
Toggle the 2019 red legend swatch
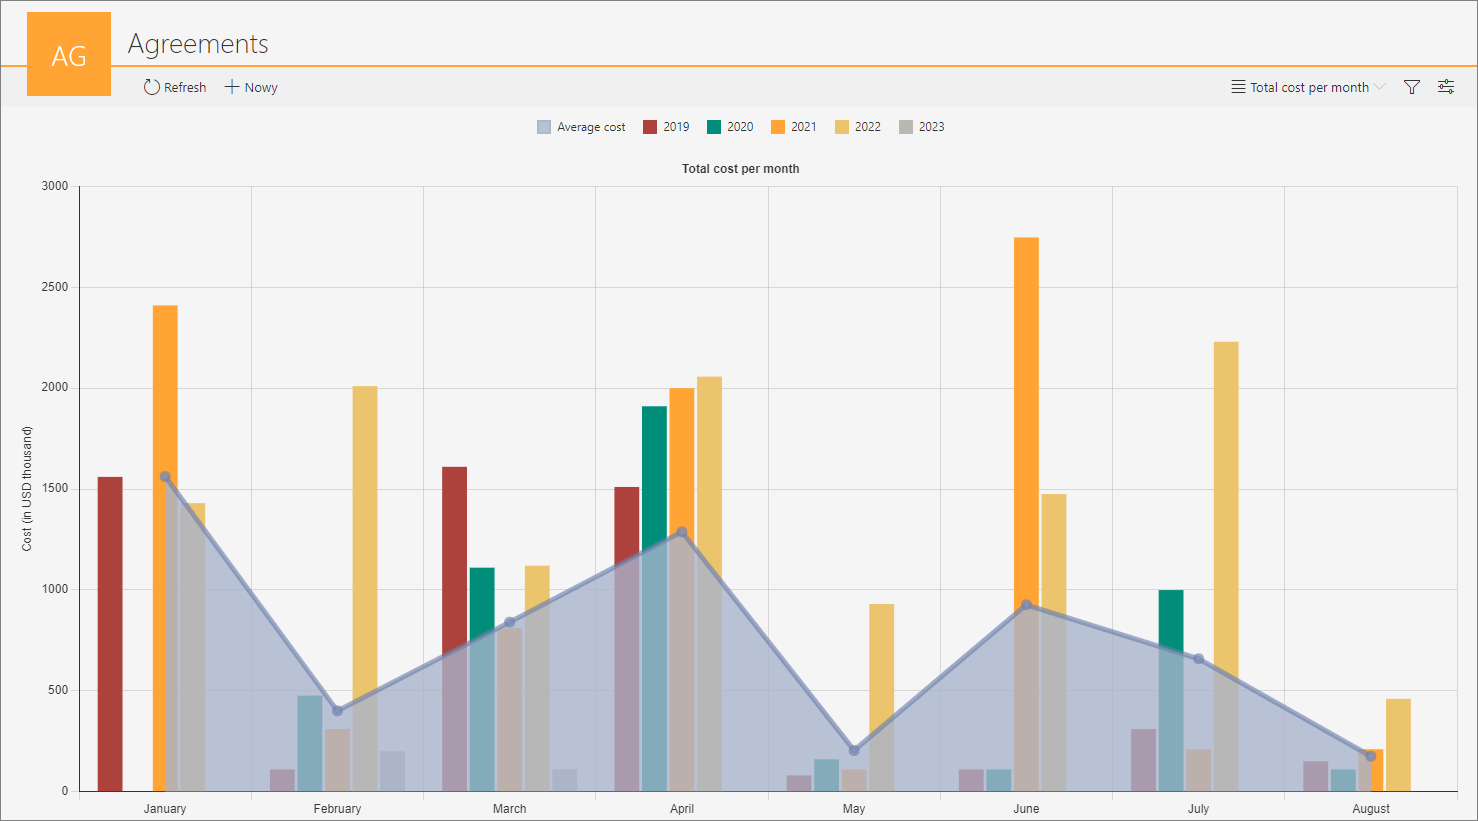pyautogui.click(x=650, y=127)
